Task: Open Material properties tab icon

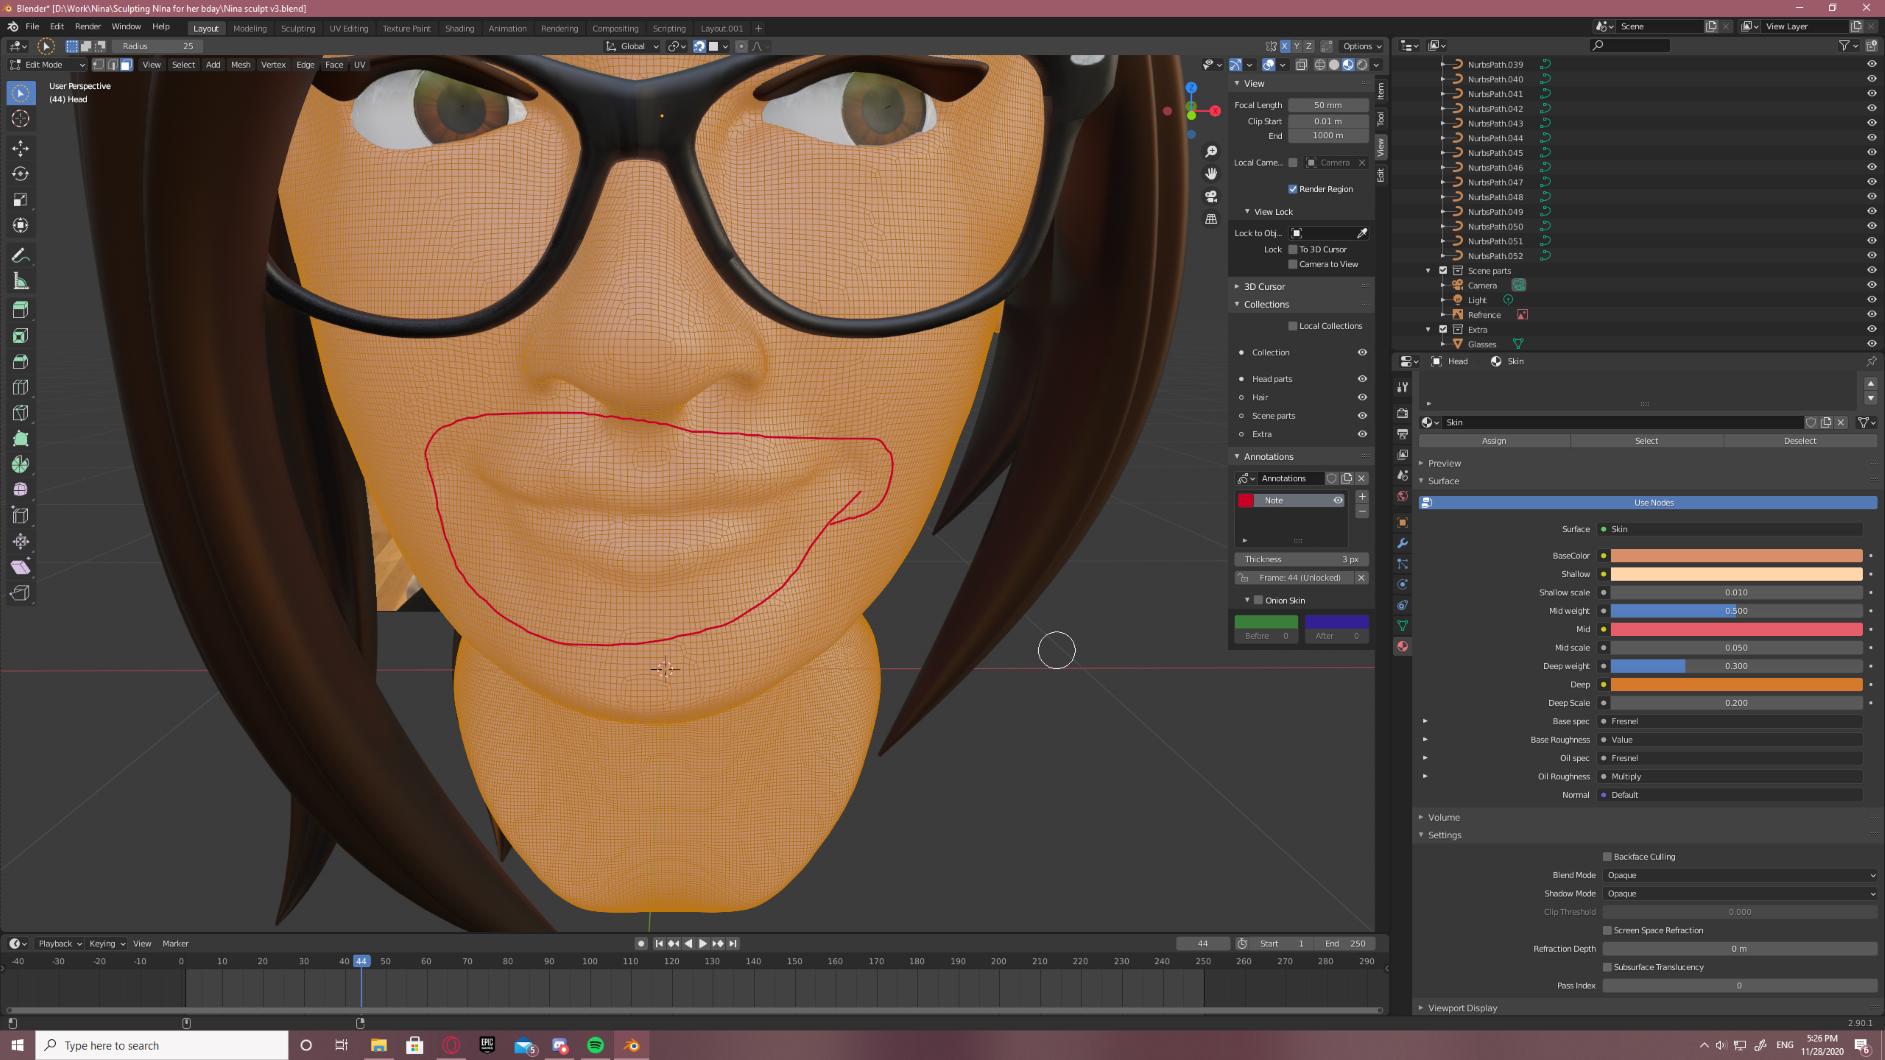Action: click(1402, 647)
